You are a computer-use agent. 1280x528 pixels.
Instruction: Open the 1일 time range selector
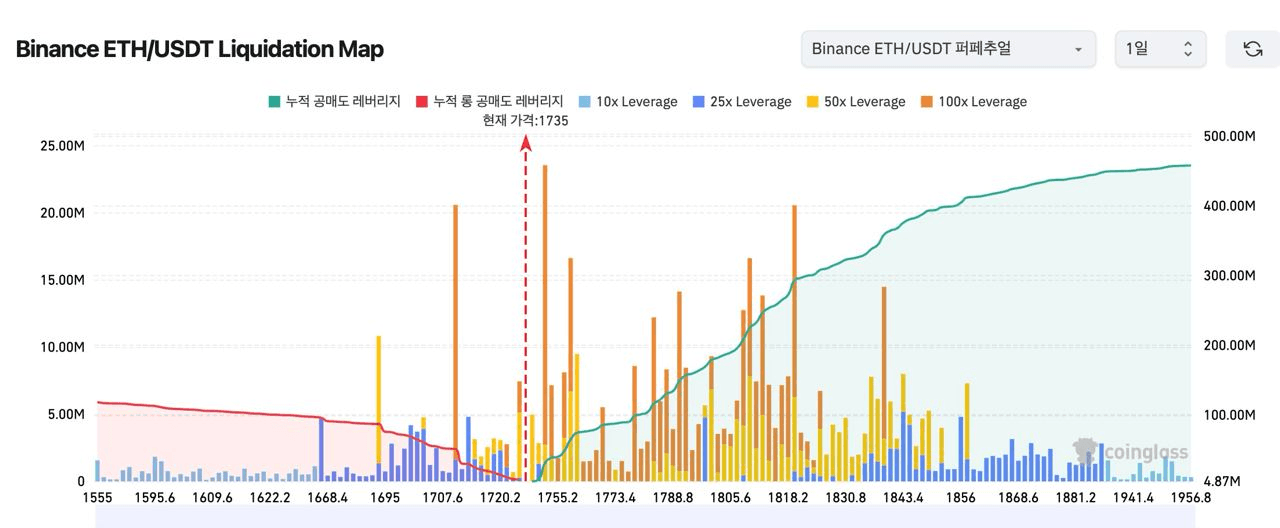[1160, 49]
